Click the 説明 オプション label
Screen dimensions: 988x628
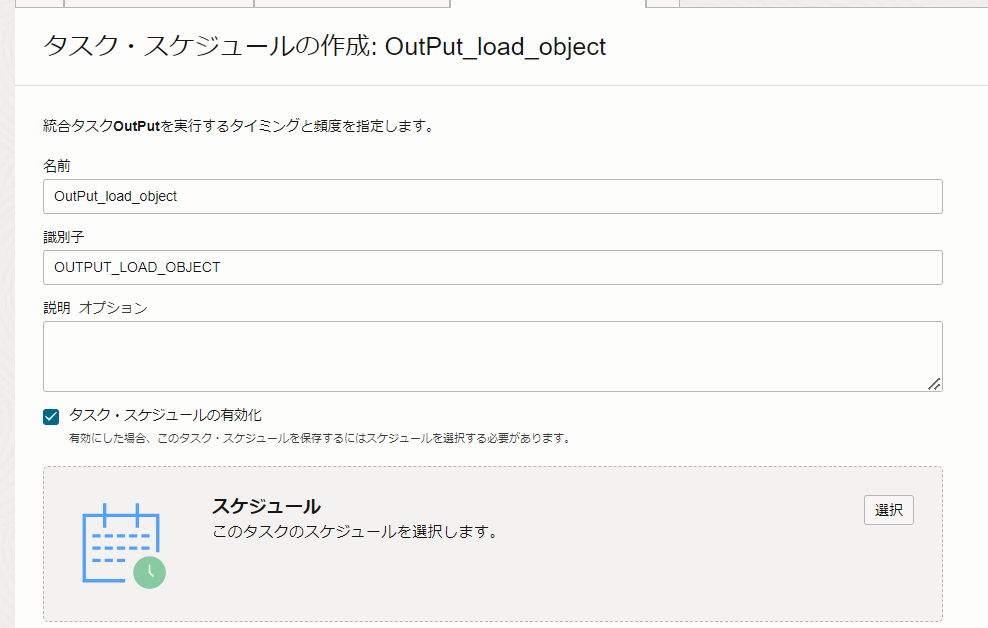tap(95, 307)
